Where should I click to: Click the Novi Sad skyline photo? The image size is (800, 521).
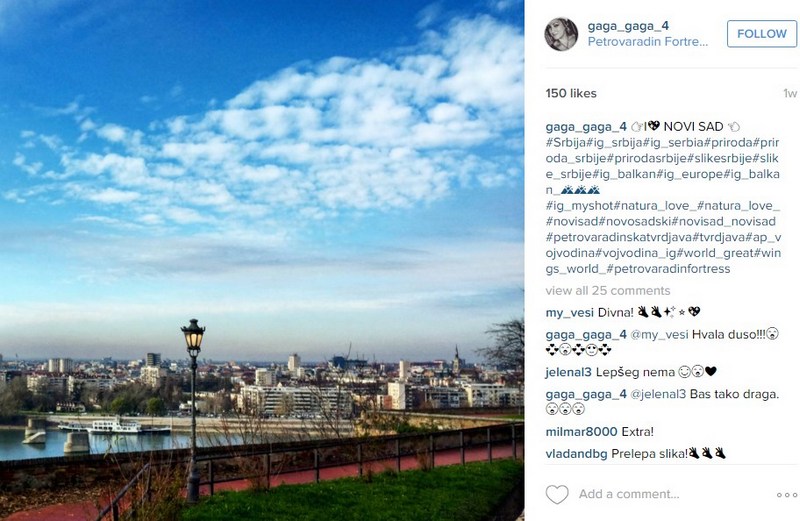(262, 260)
